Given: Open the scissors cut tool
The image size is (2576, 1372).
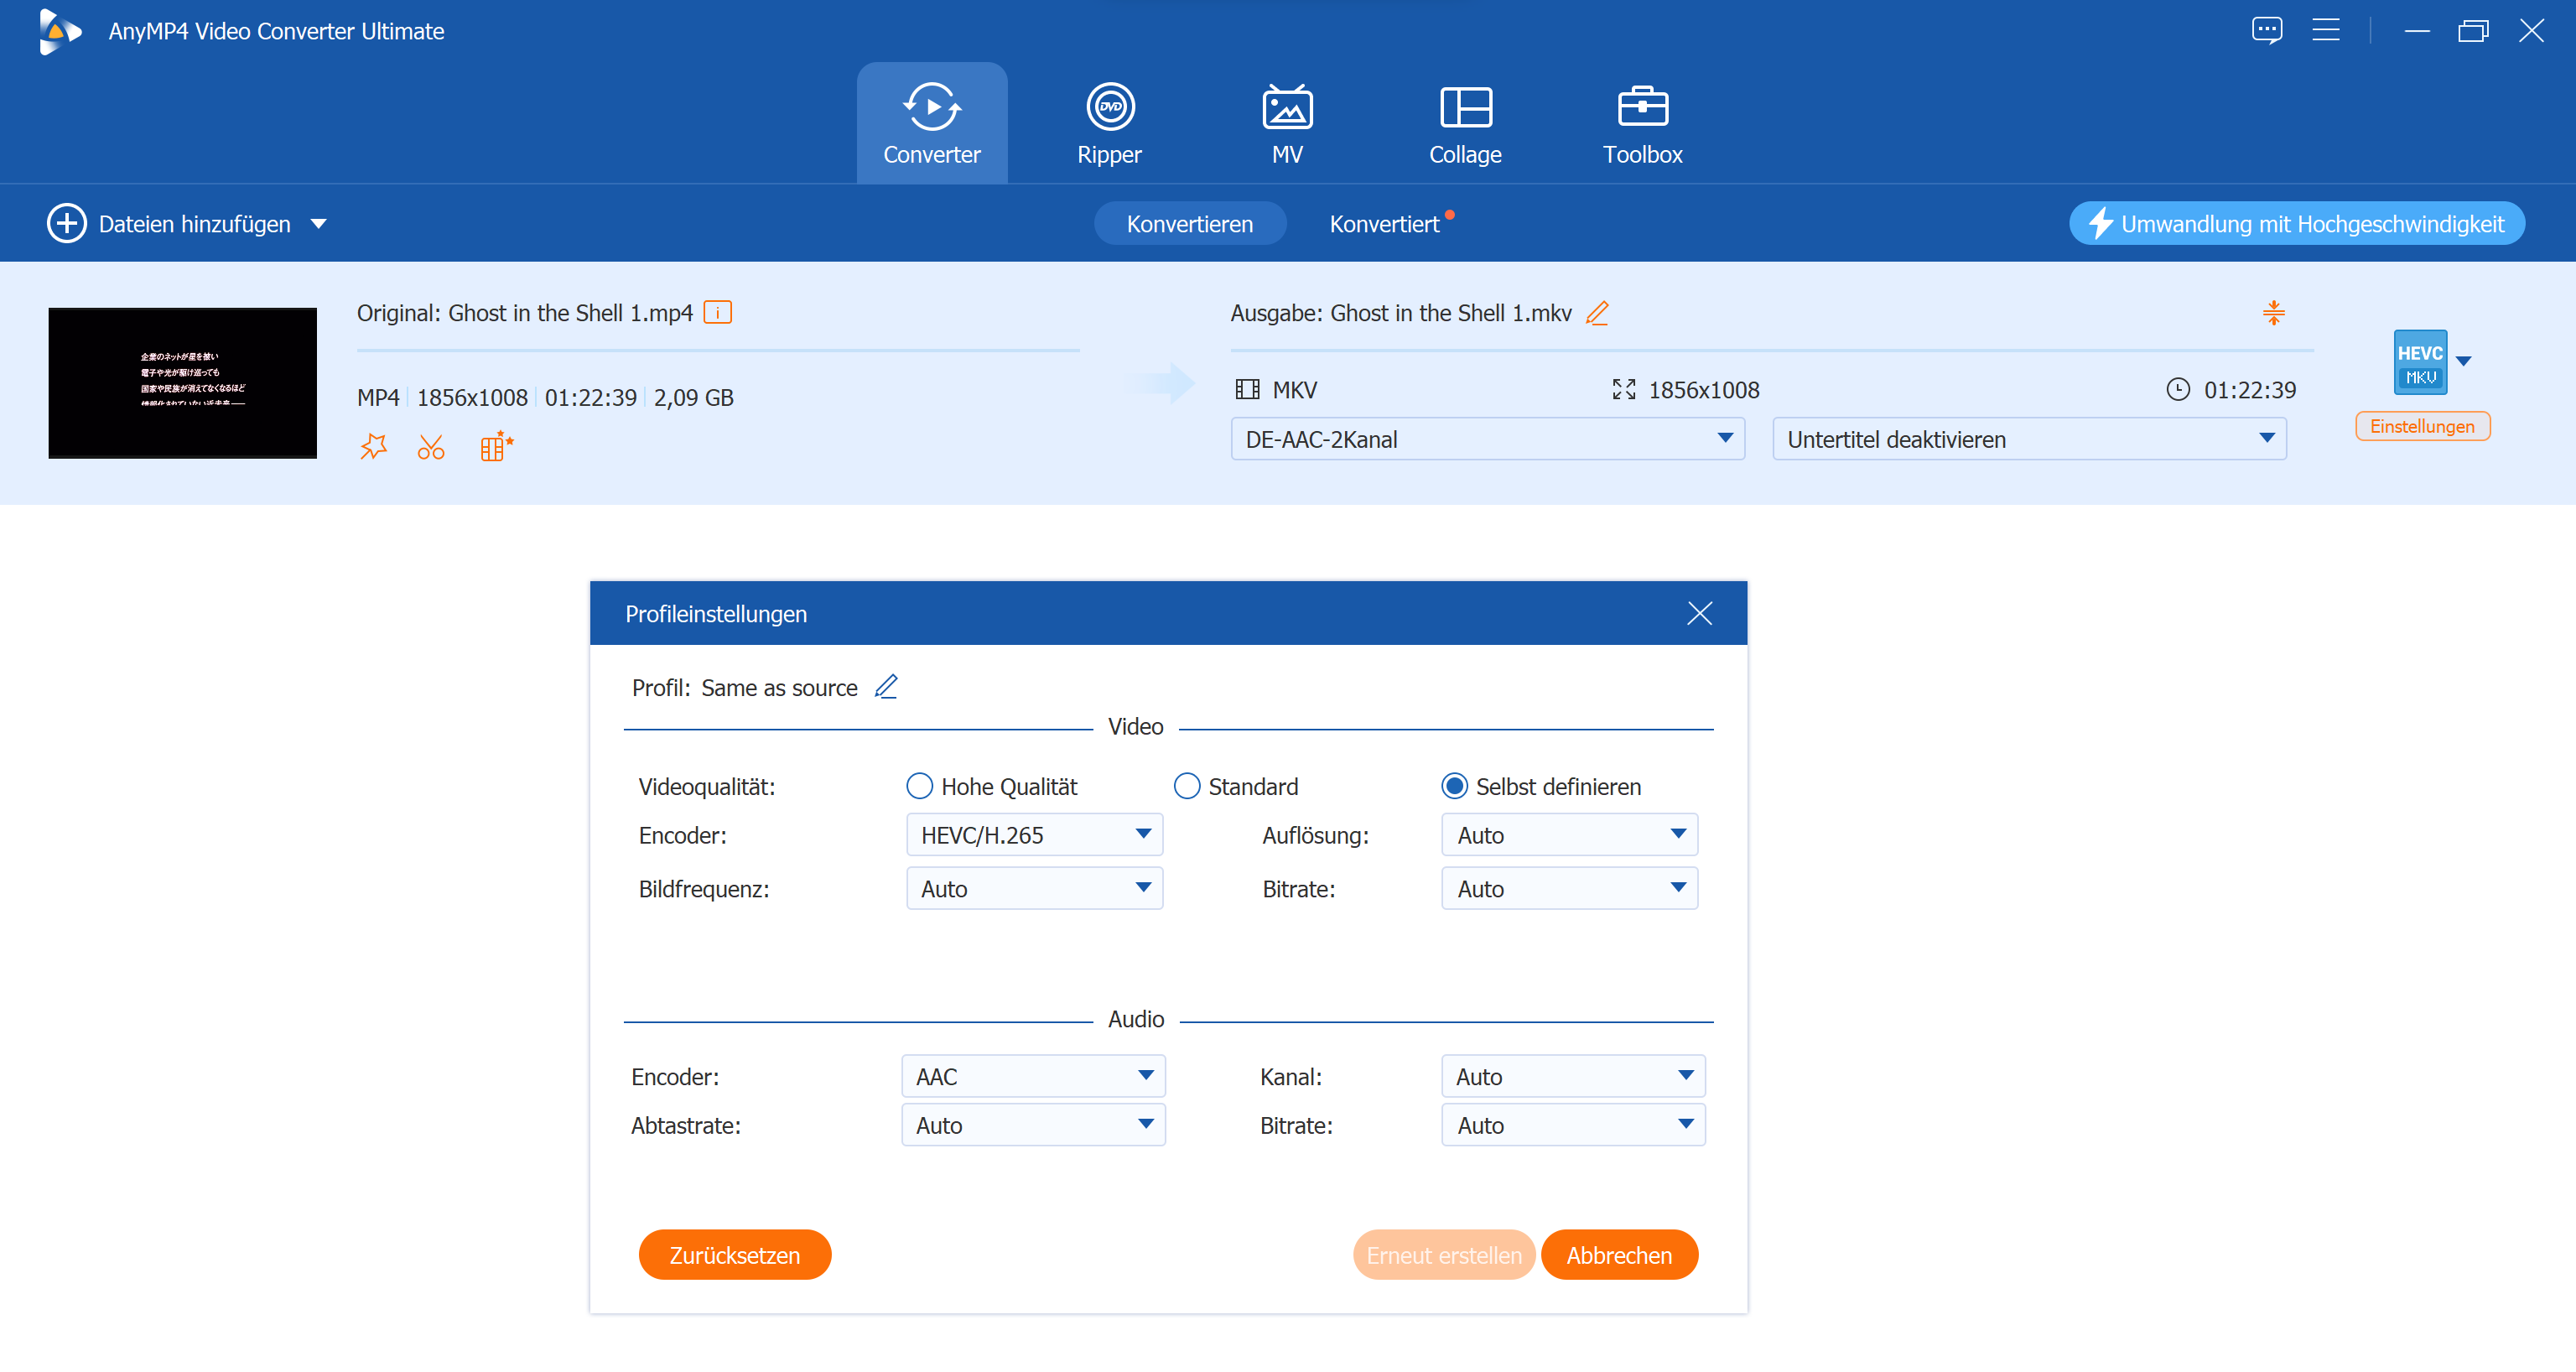Looking at the screenshot, I should [431, 446].
